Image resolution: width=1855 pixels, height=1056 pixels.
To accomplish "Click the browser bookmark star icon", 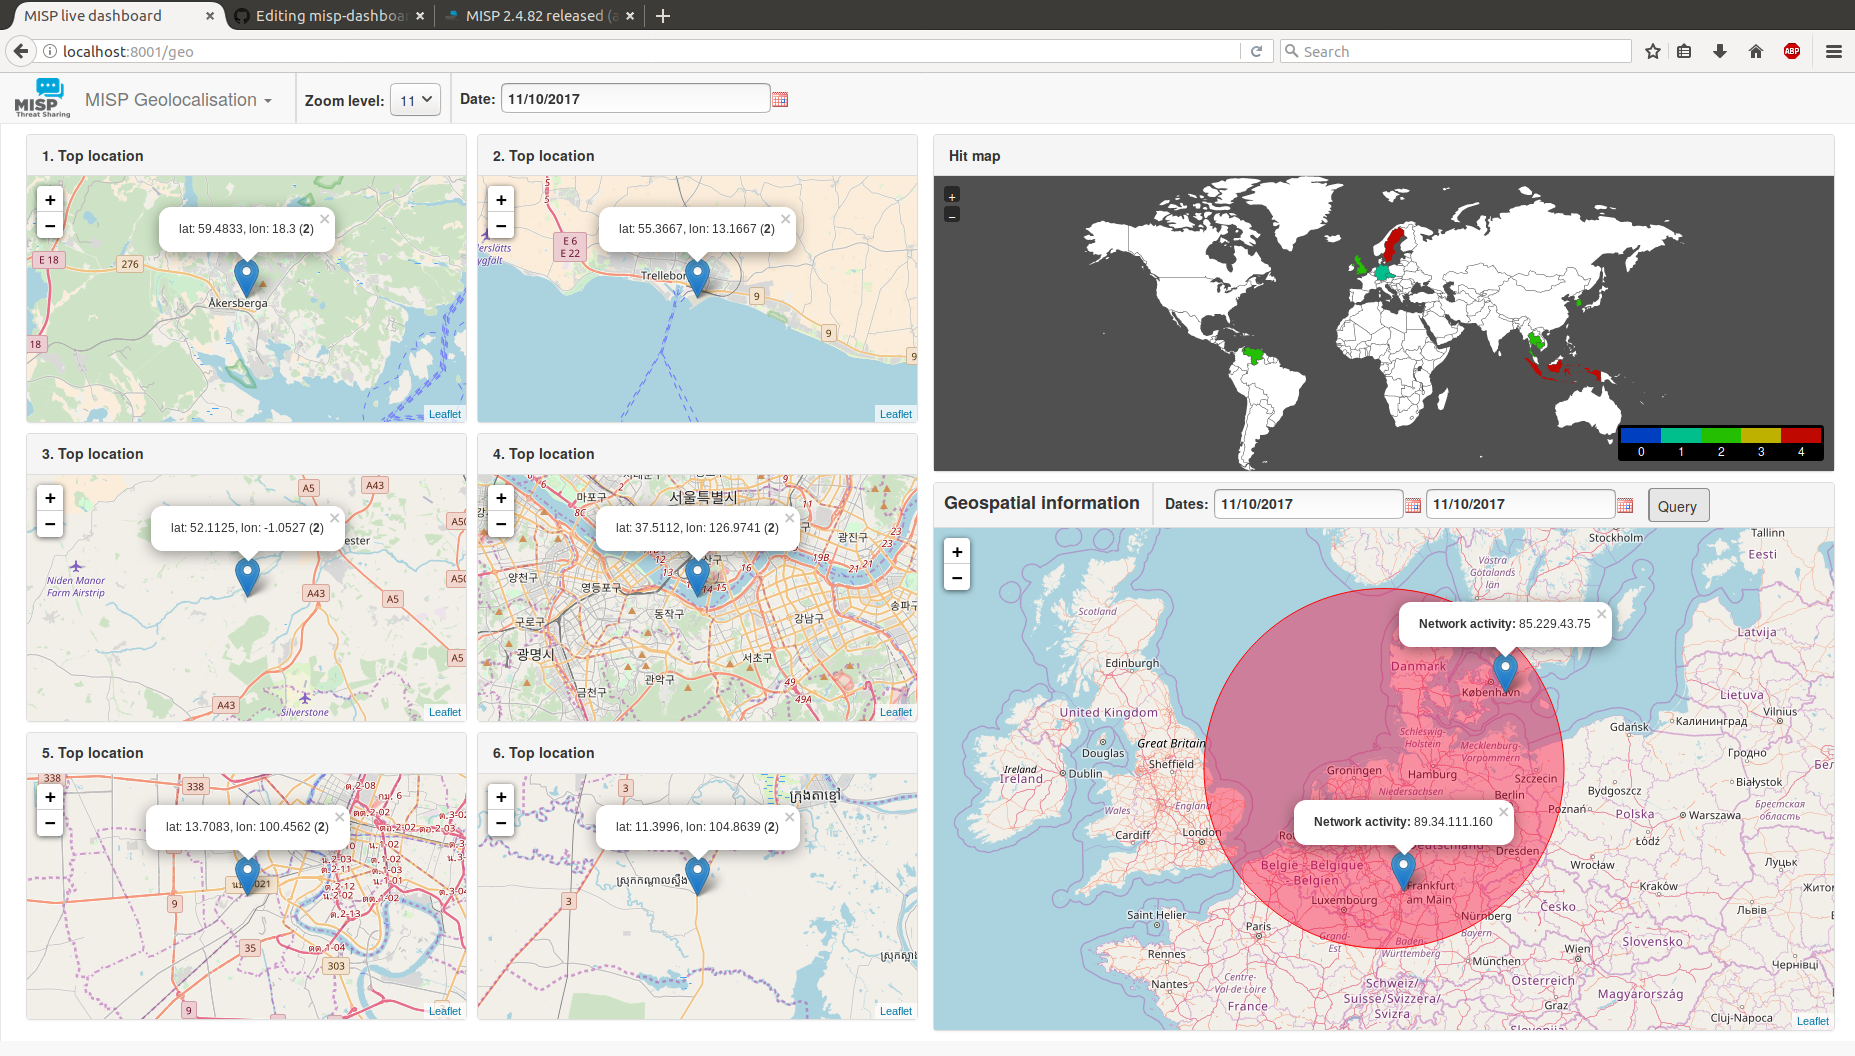I will point(1653,51).
